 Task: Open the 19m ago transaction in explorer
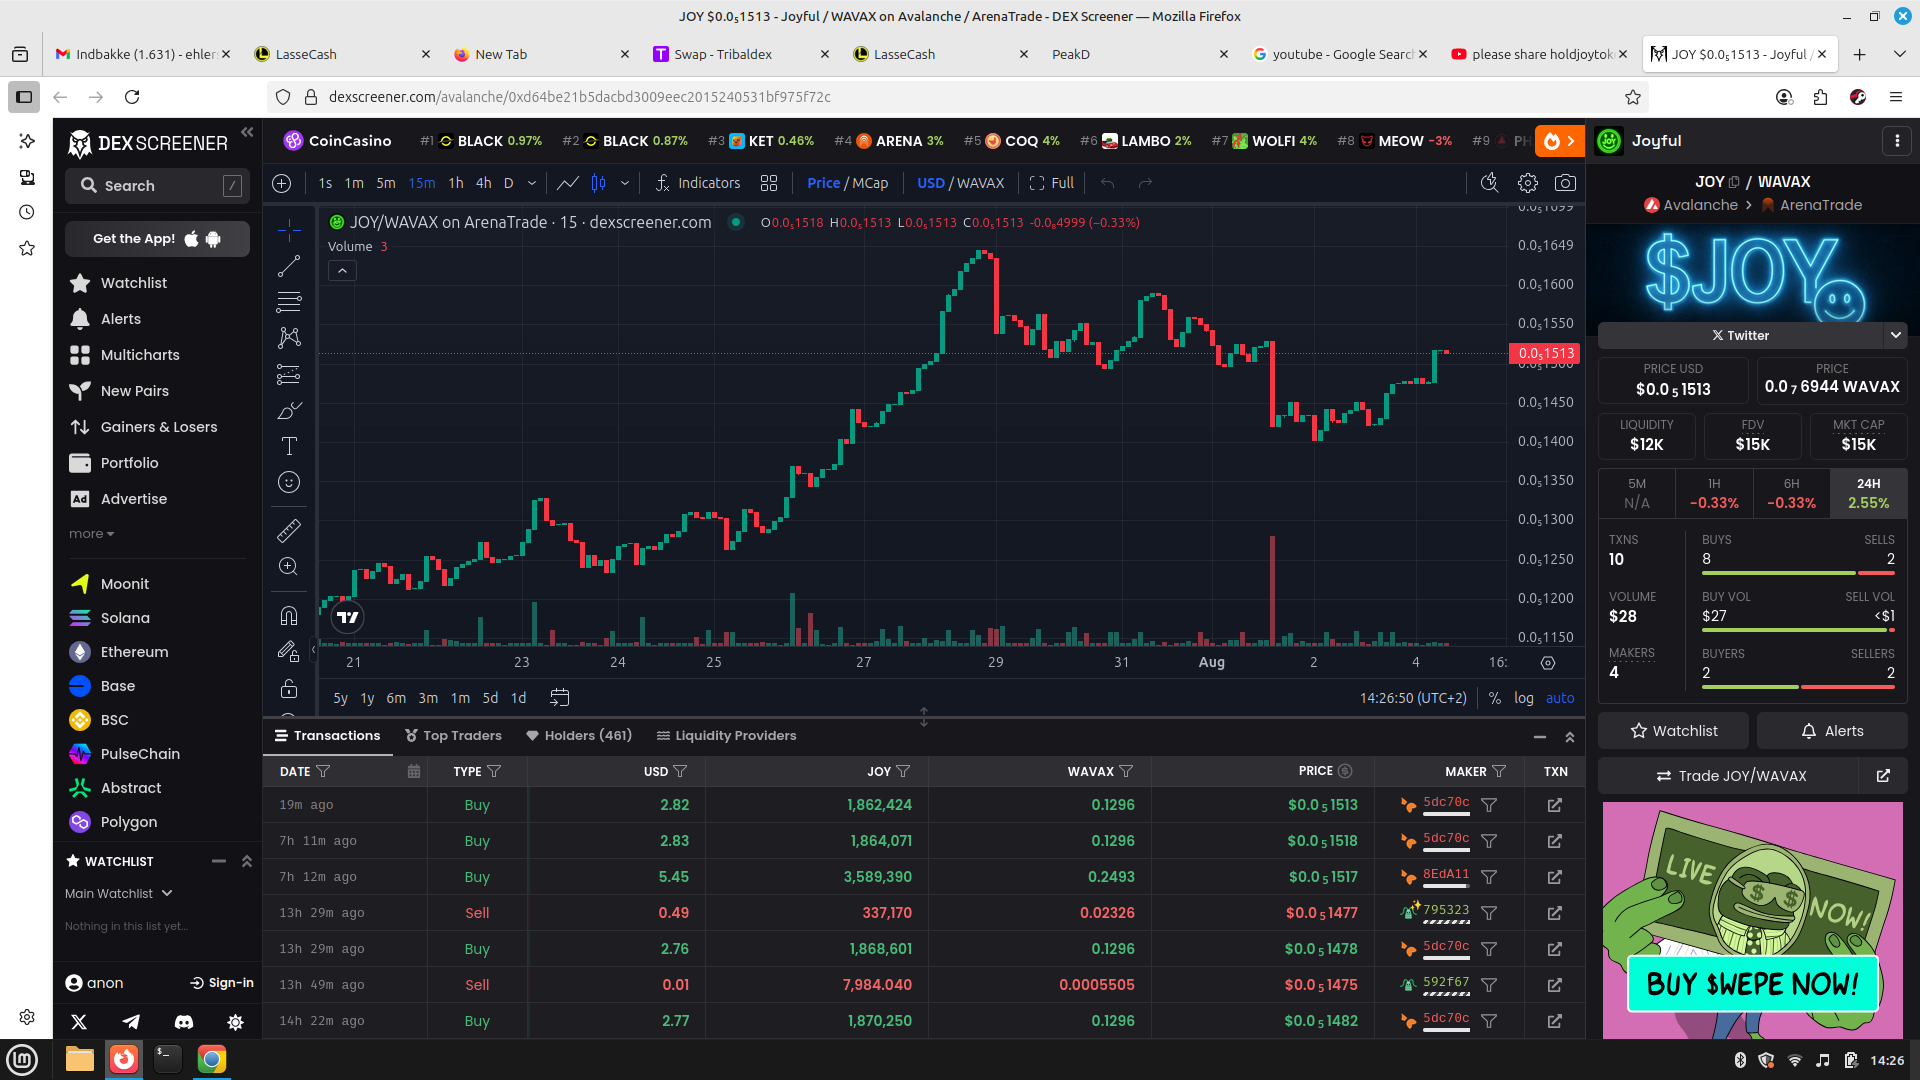[1555, 805]
